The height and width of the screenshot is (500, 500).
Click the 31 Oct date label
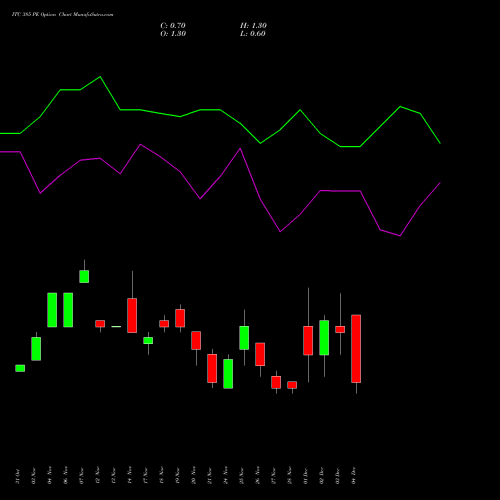tap(18, 476)
